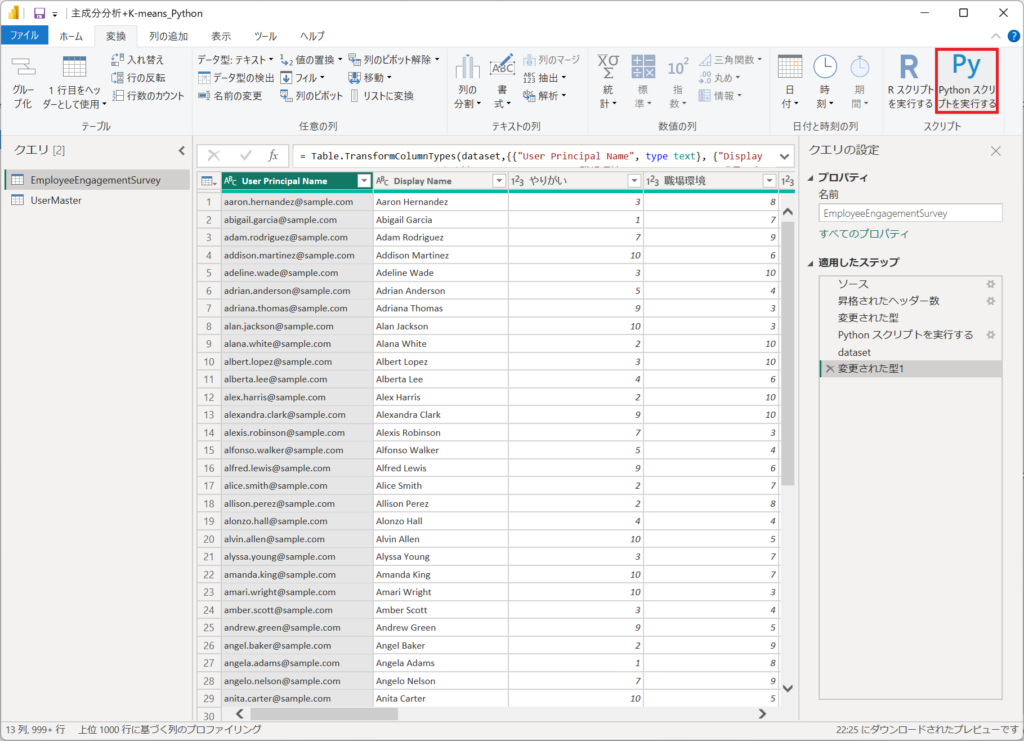
Task: Expand the formula bar
Action: coord(784,156)
